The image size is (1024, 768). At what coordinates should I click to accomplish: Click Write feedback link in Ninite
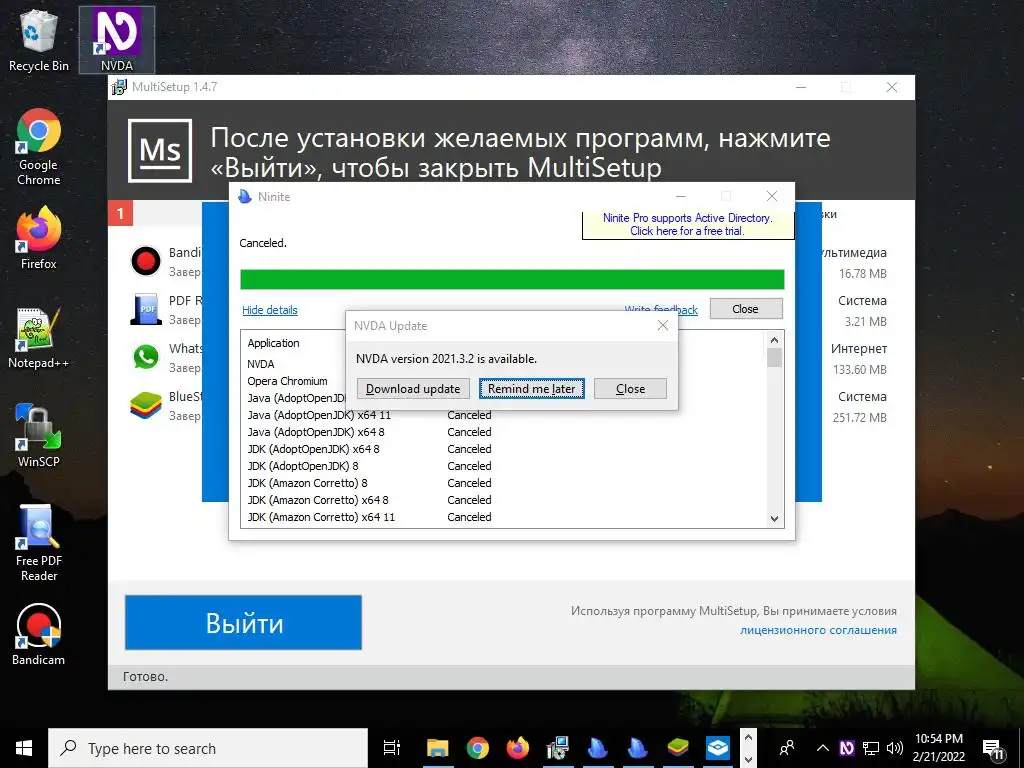(661, 310)
